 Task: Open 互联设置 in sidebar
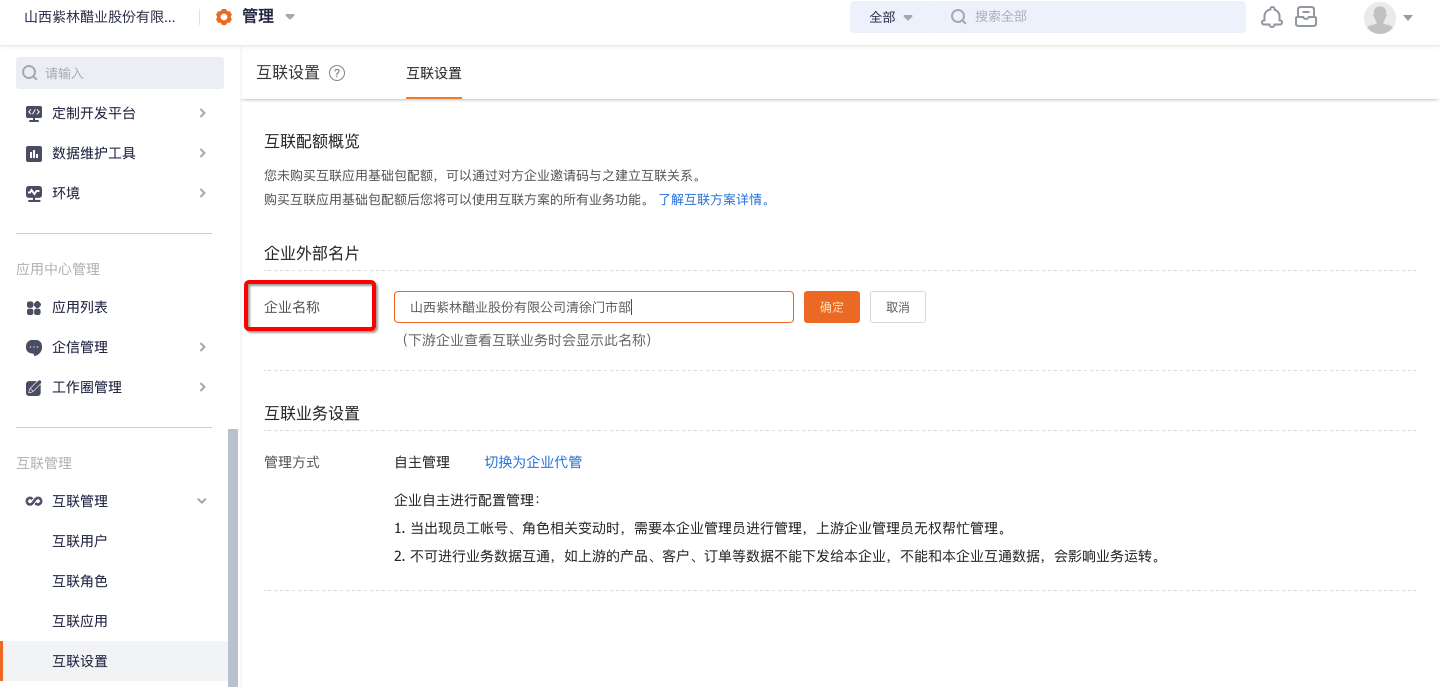click(114, 661)
